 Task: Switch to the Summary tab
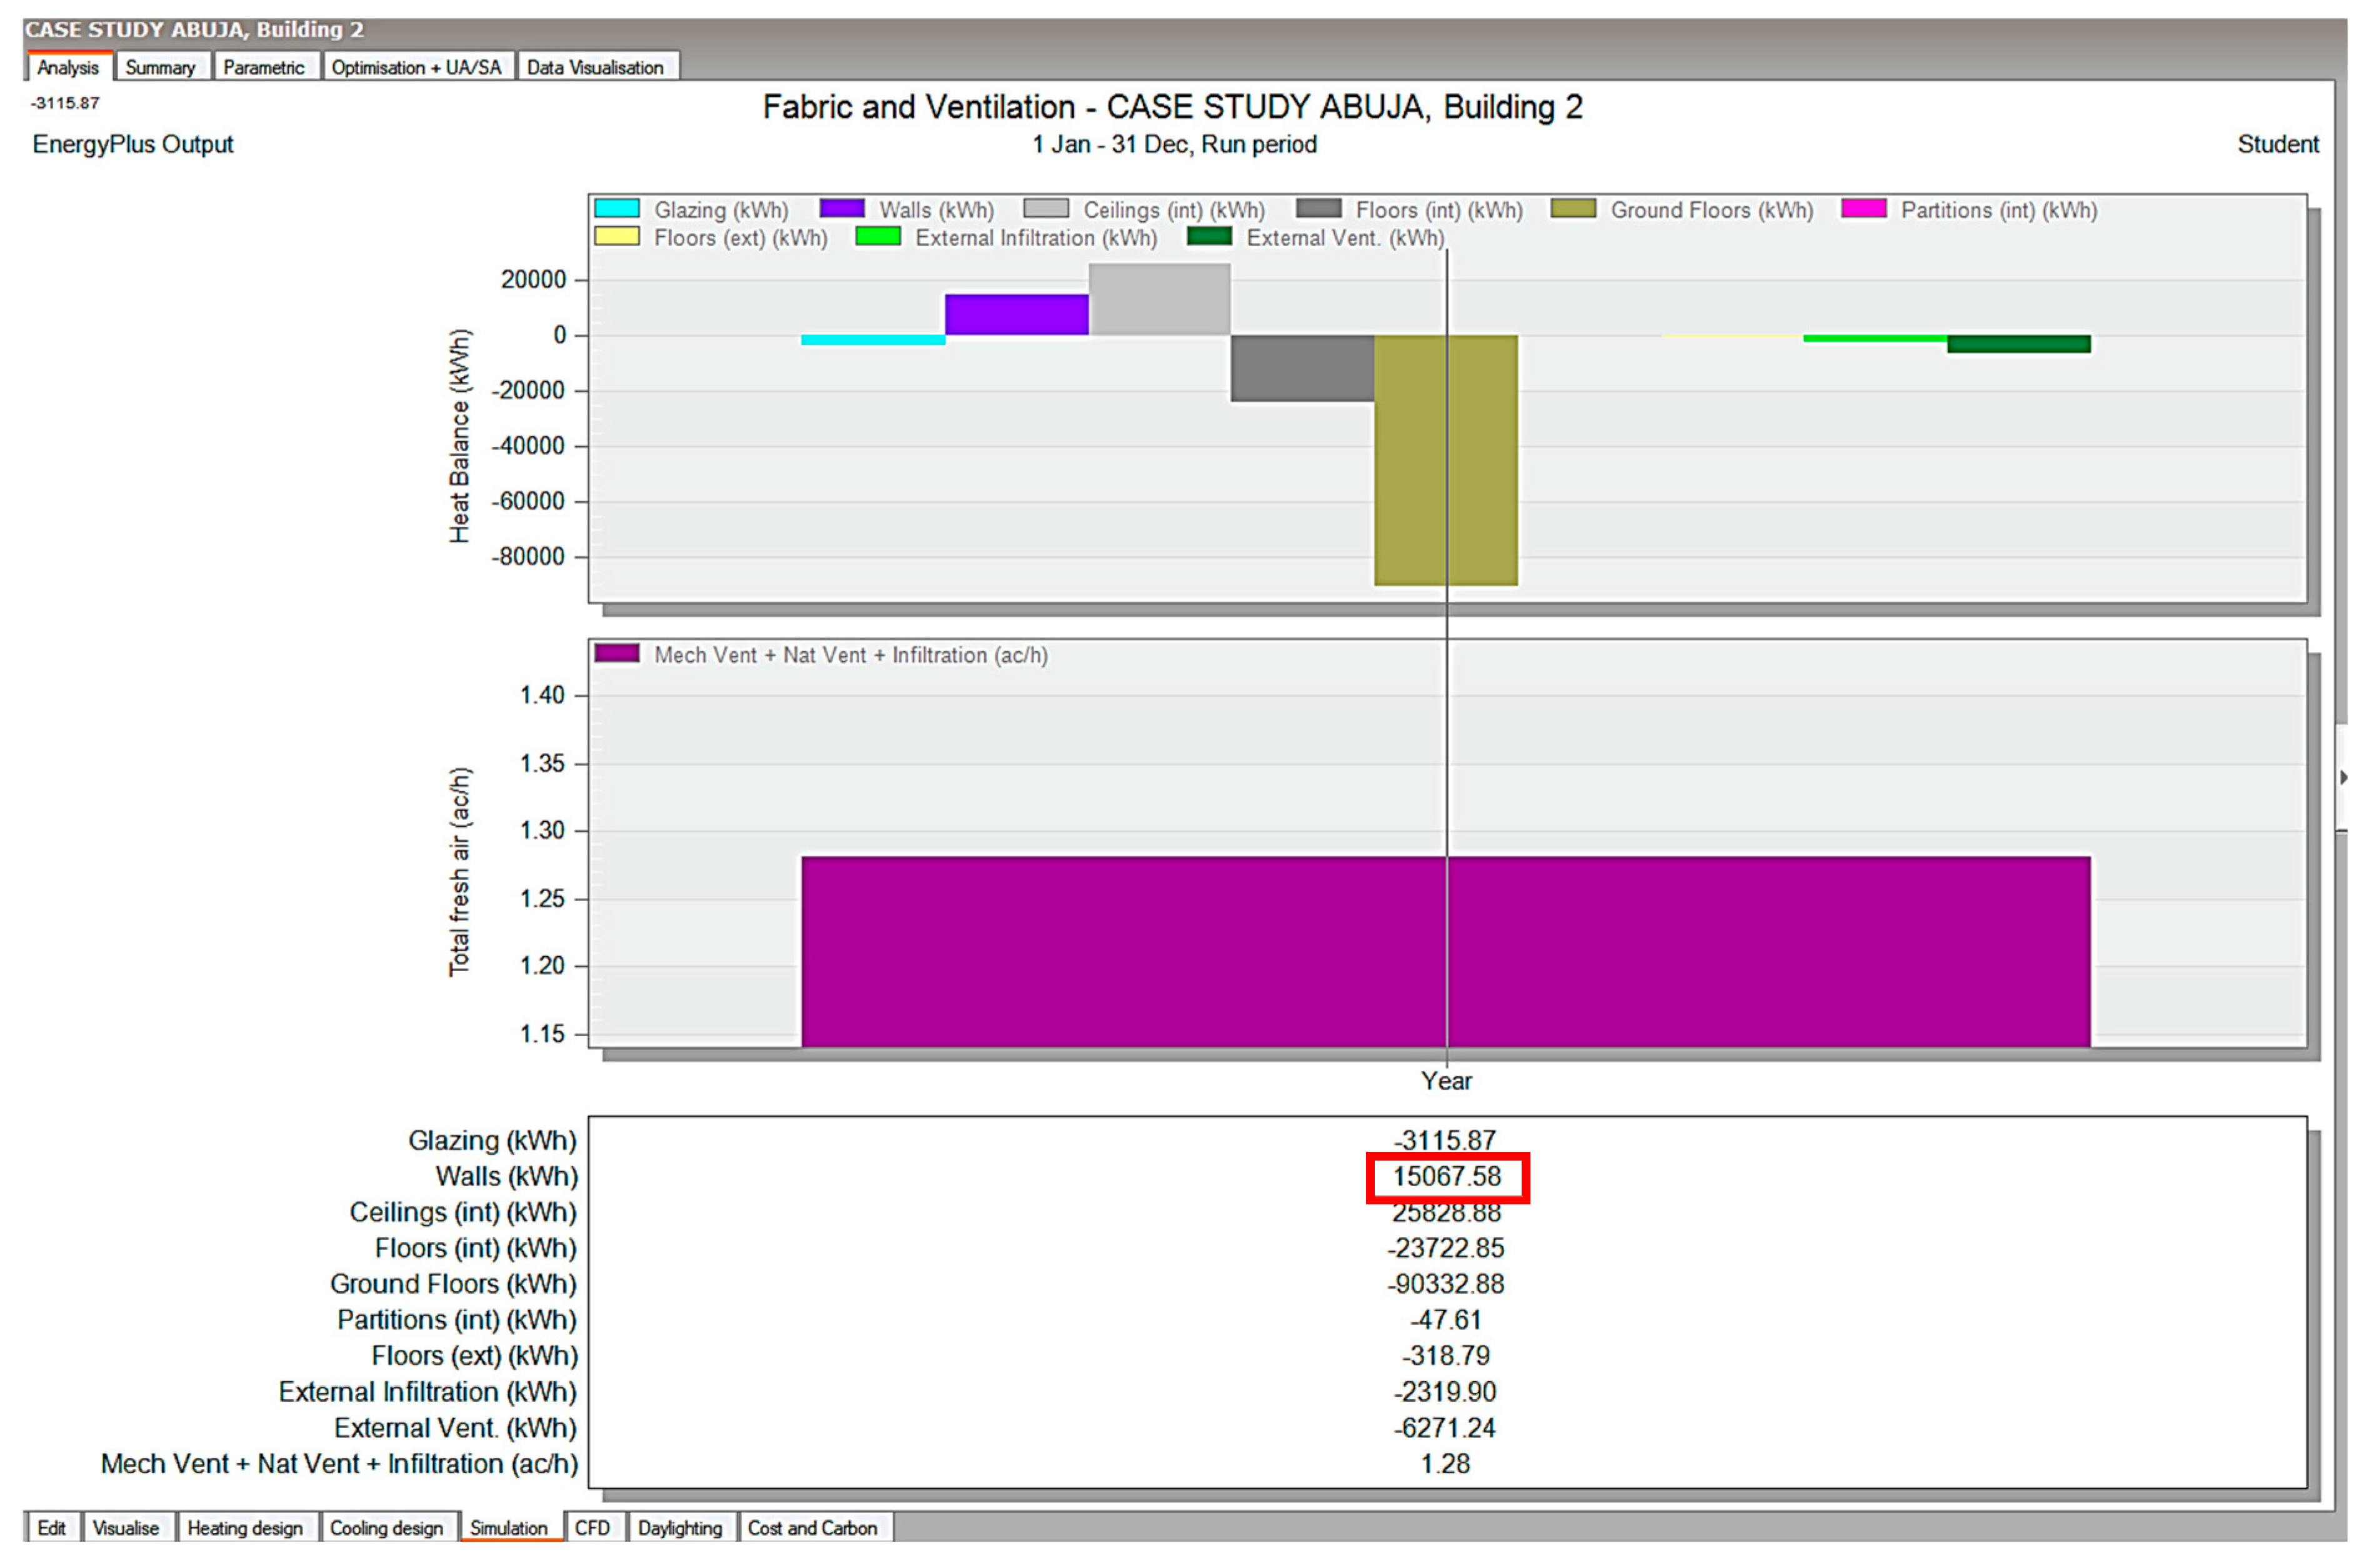(160, 67)
